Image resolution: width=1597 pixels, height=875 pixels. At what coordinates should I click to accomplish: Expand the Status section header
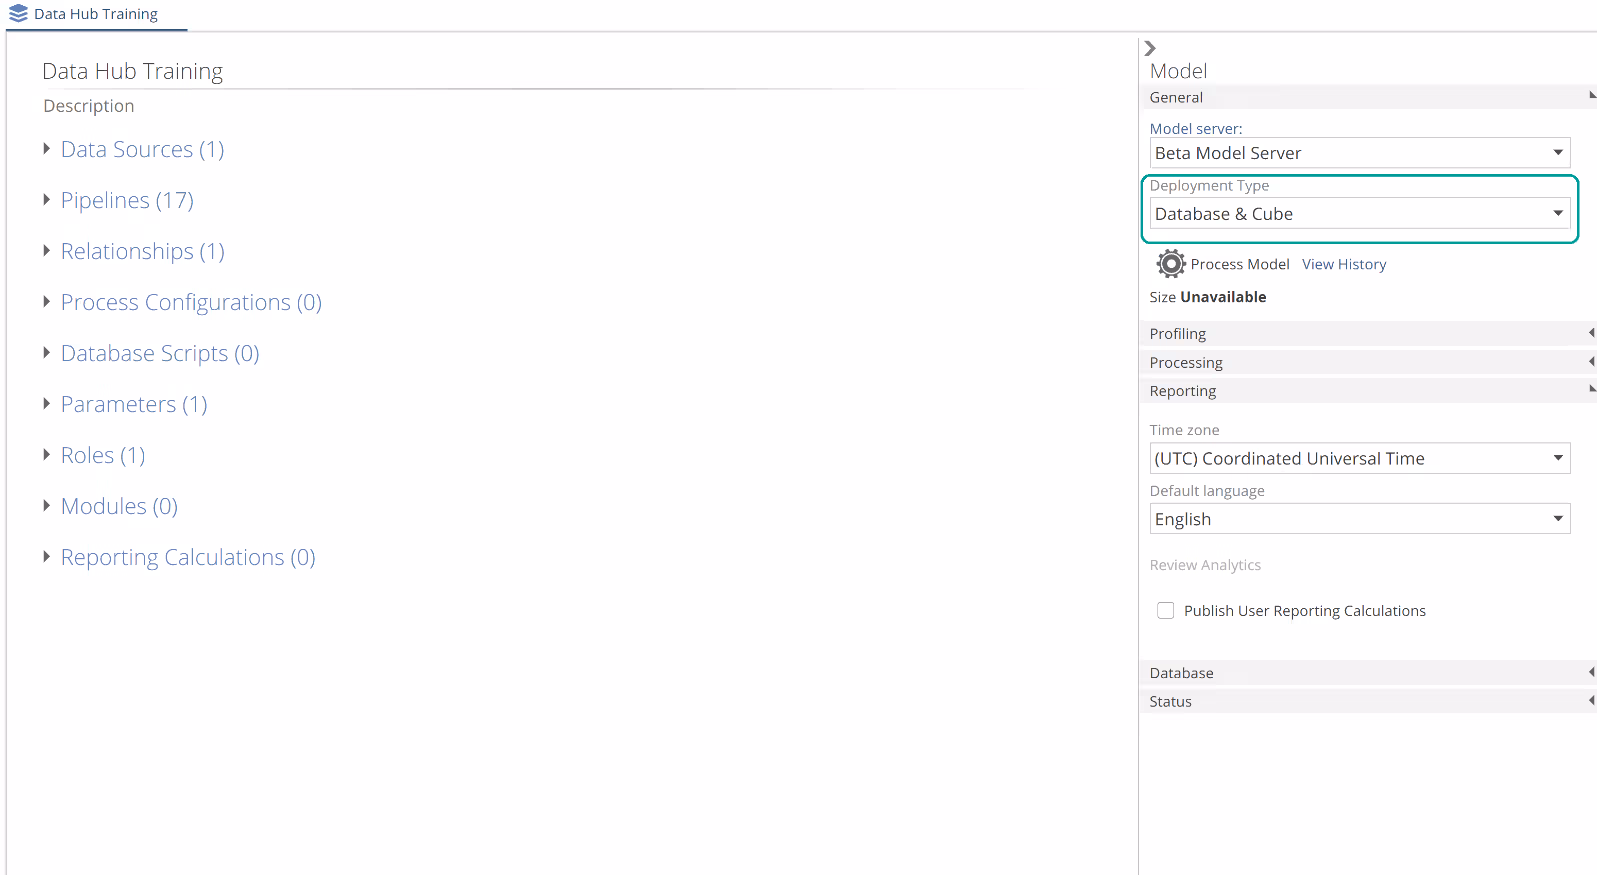(1366, 702)
